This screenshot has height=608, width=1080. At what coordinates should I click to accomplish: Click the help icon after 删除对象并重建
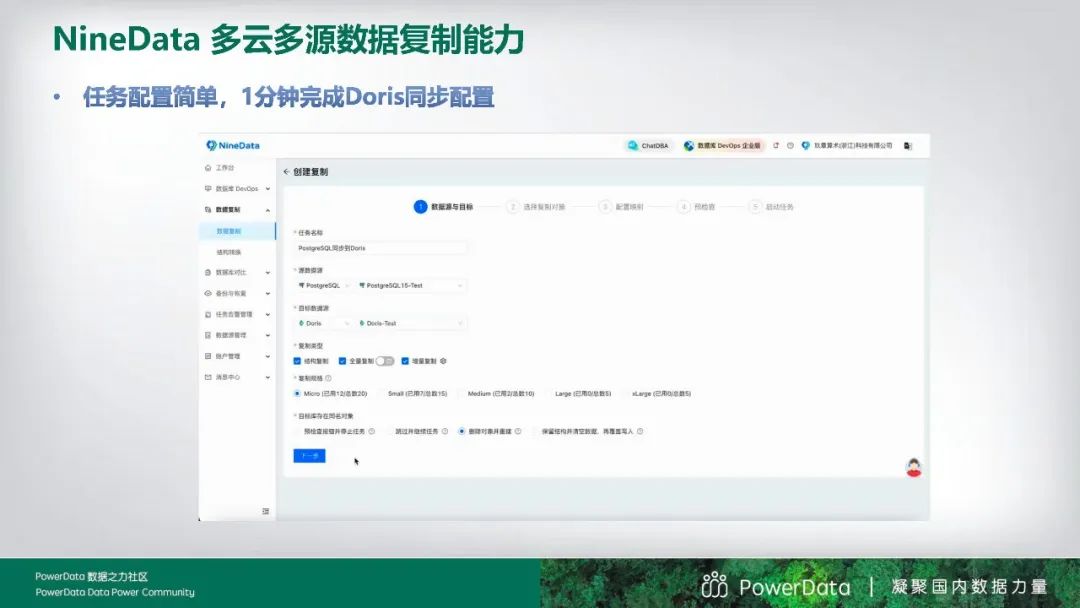pos(518,431)
